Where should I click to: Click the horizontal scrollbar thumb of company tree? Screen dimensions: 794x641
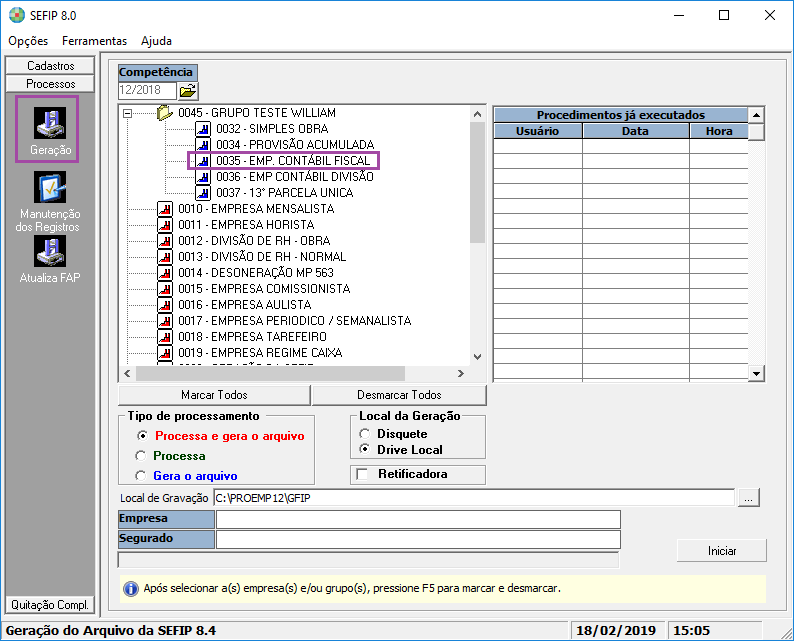click(x=270, y=374)
